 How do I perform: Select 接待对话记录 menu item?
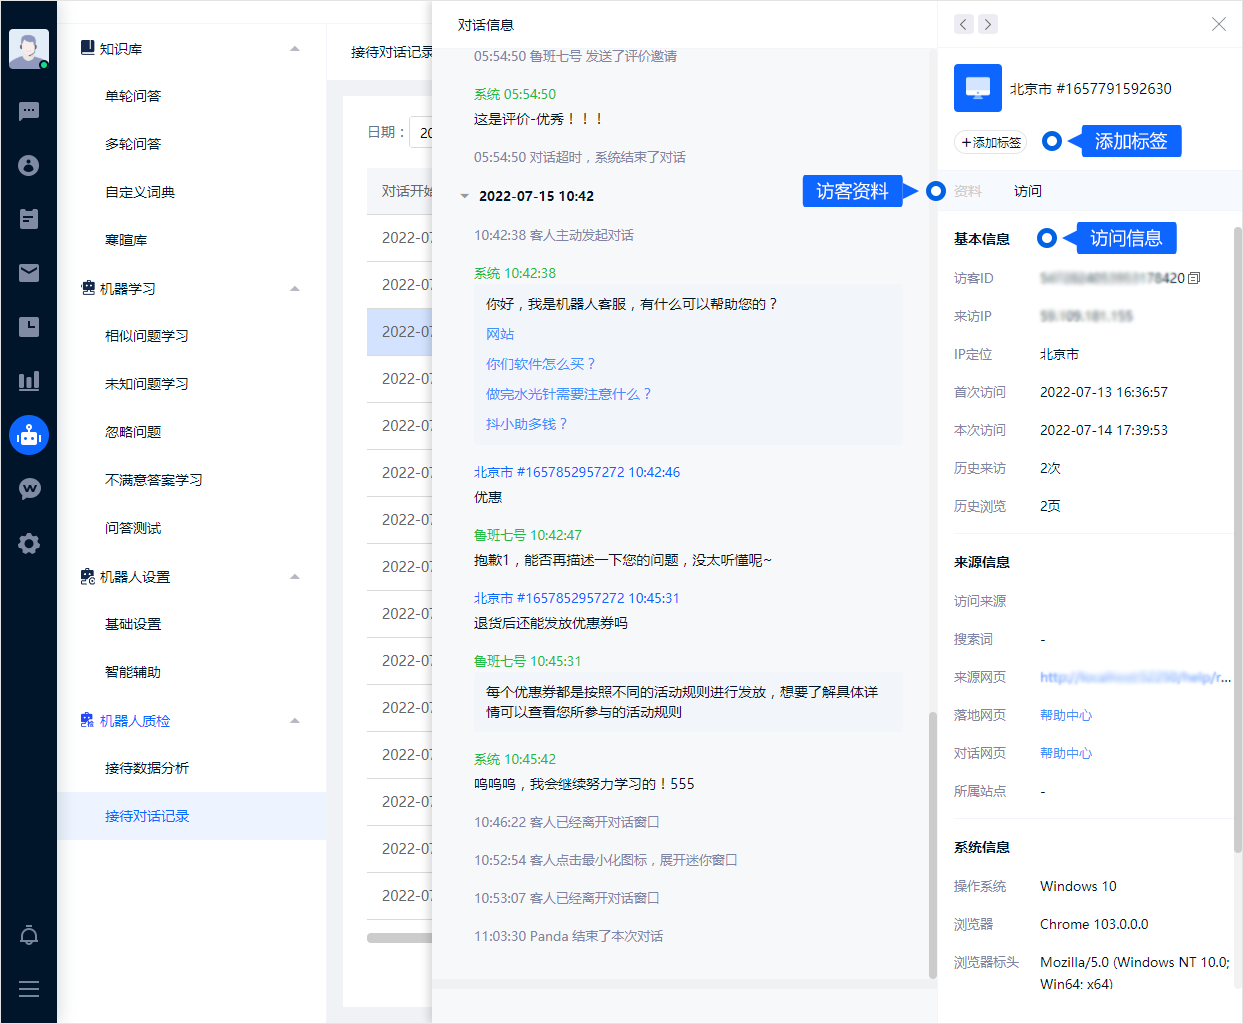[x=192, y=816]
